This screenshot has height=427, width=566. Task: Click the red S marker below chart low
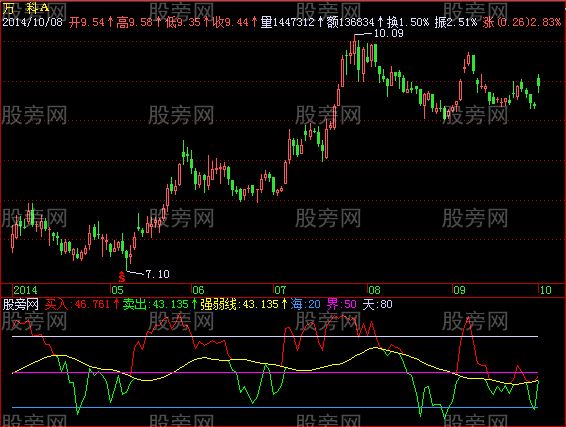pyautogui.click(x=122, y=277)
